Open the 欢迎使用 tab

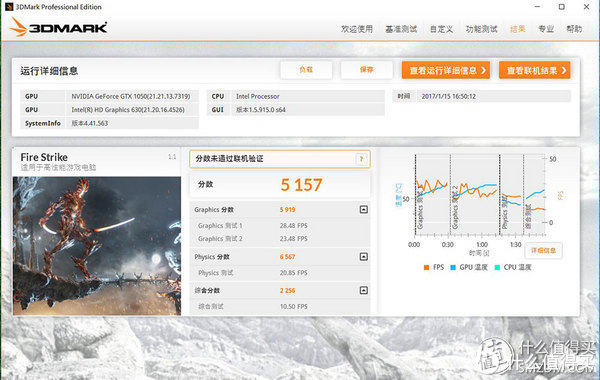(357, 29)
